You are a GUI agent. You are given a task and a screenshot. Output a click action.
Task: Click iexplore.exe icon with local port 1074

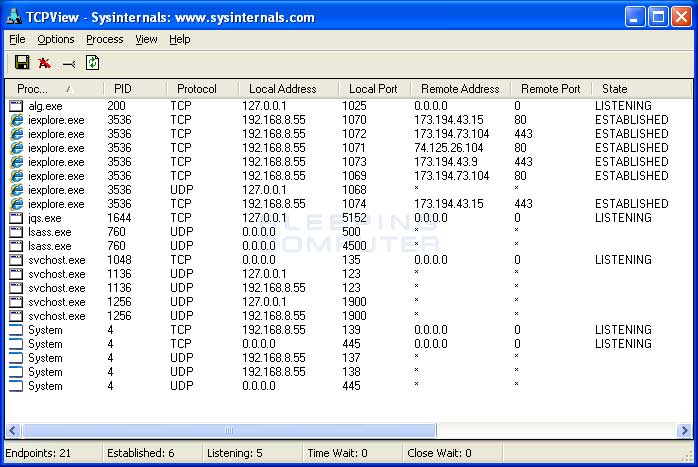click(x=16, y=204)
